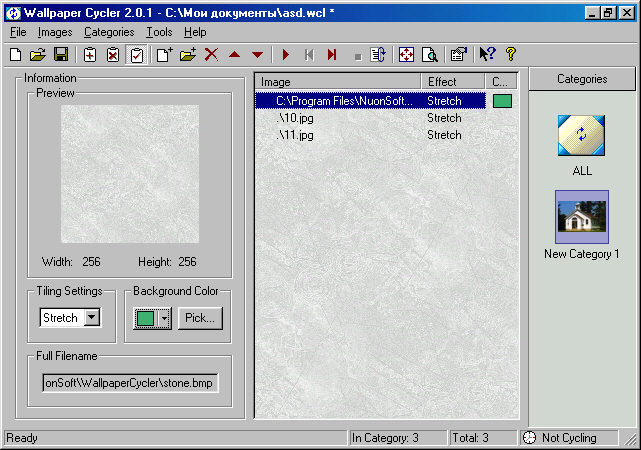Open the Images menu
The height and width of the screenshot is (450, 641).
(55, 32)
